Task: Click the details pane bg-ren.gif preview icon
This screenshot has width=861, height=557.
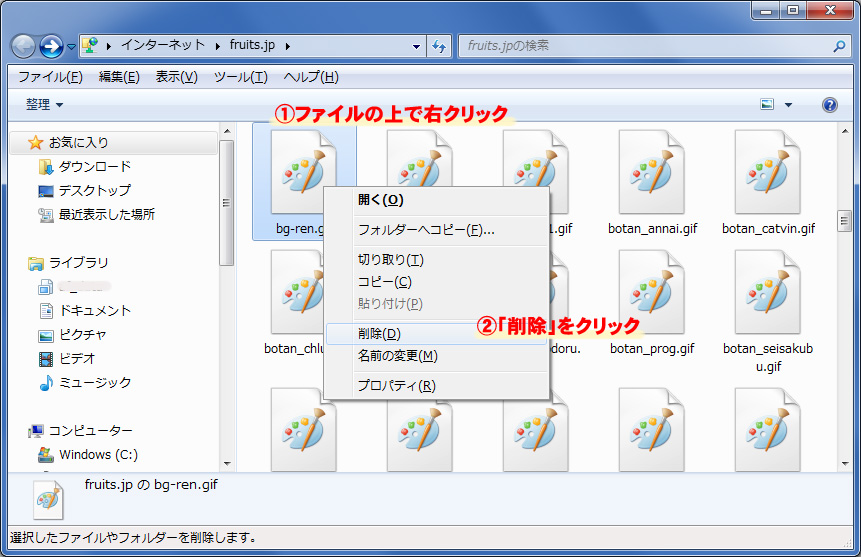Action: [x=48, y=500]
